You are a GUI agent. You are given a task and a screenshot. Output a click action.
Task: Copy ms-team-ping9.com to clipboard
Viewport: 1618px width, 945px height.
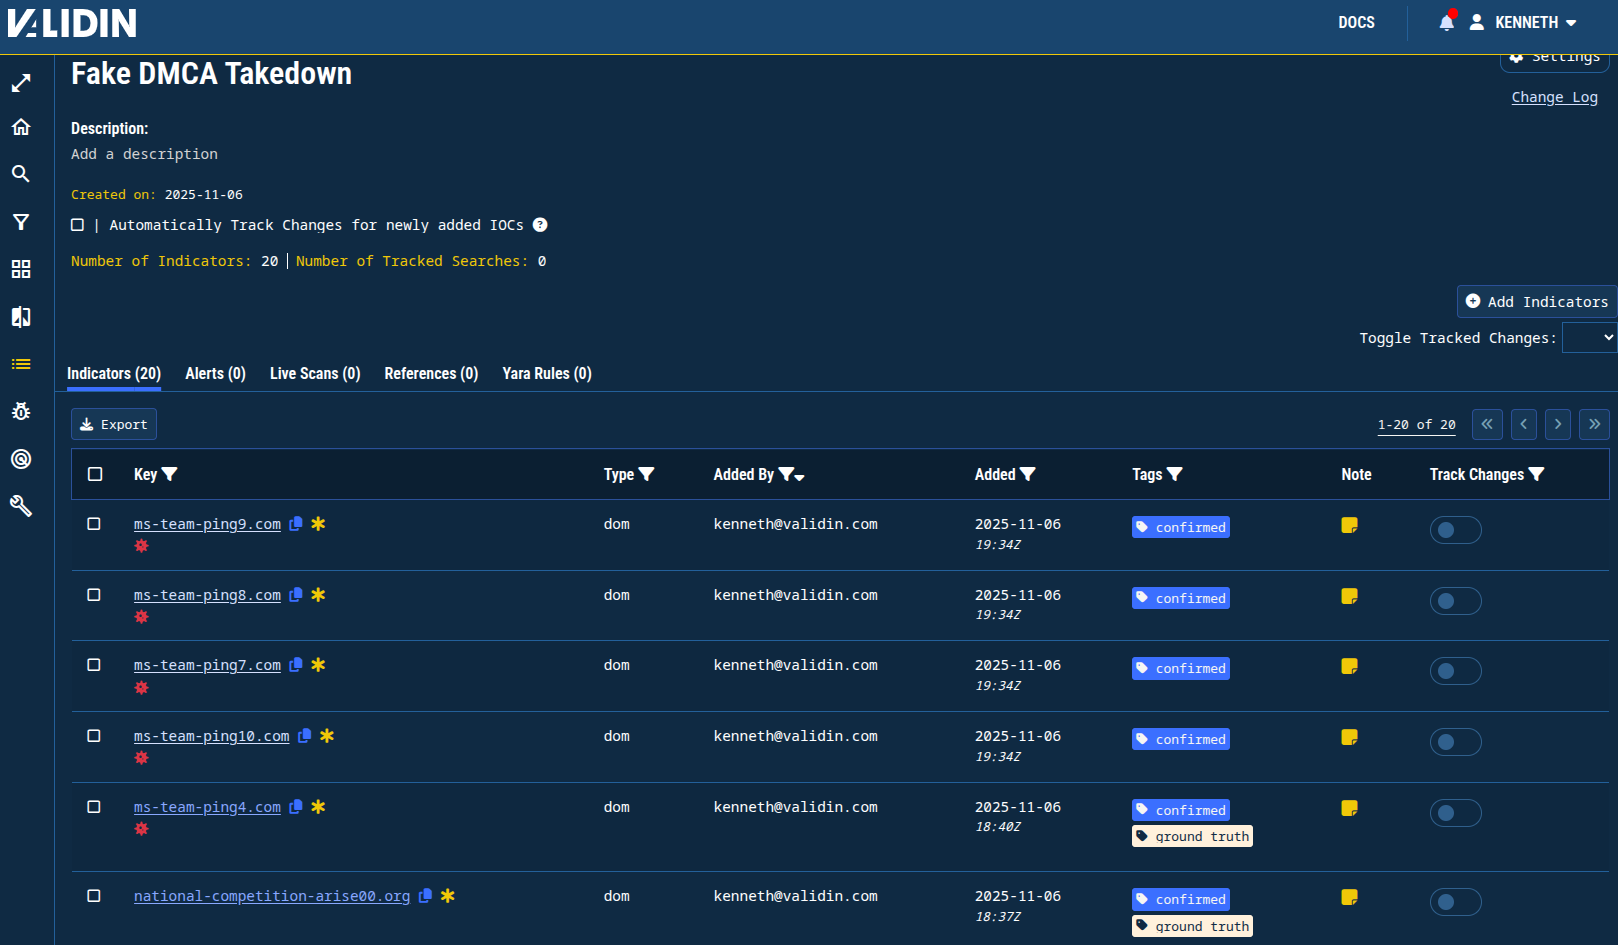pyautogui.click(x=296, y=524)
